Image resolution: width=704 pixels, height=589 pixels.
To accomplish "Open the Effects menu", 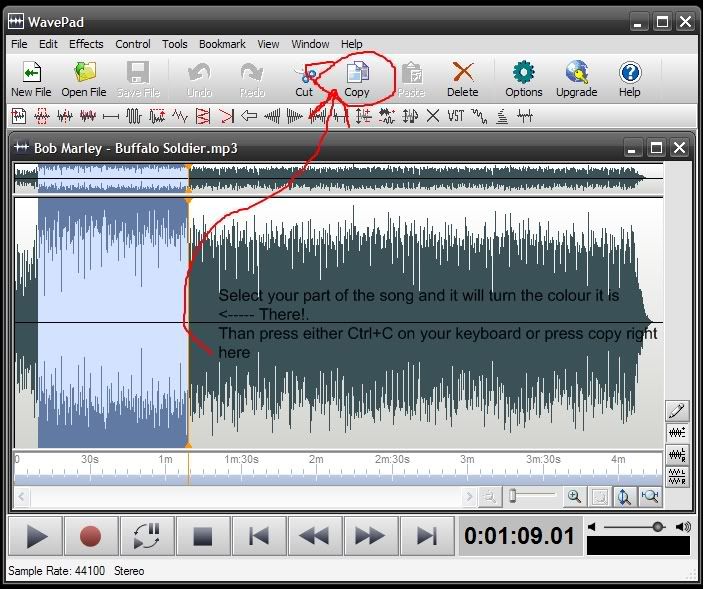I will 86,44.
